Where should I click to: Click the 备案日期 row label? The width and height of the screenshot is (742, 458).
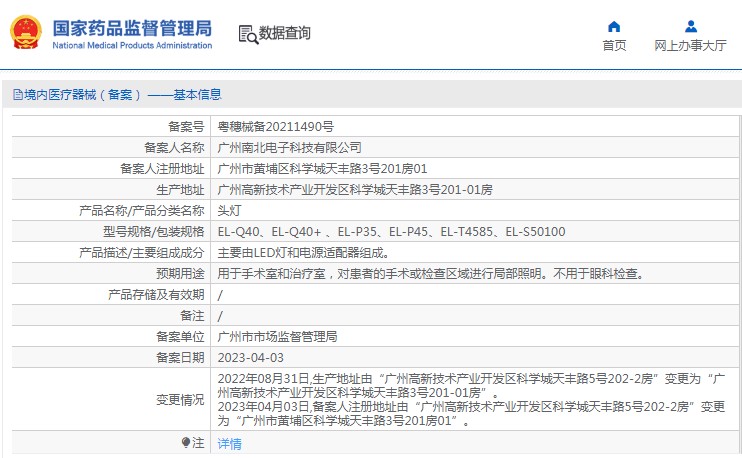point(180,358)
